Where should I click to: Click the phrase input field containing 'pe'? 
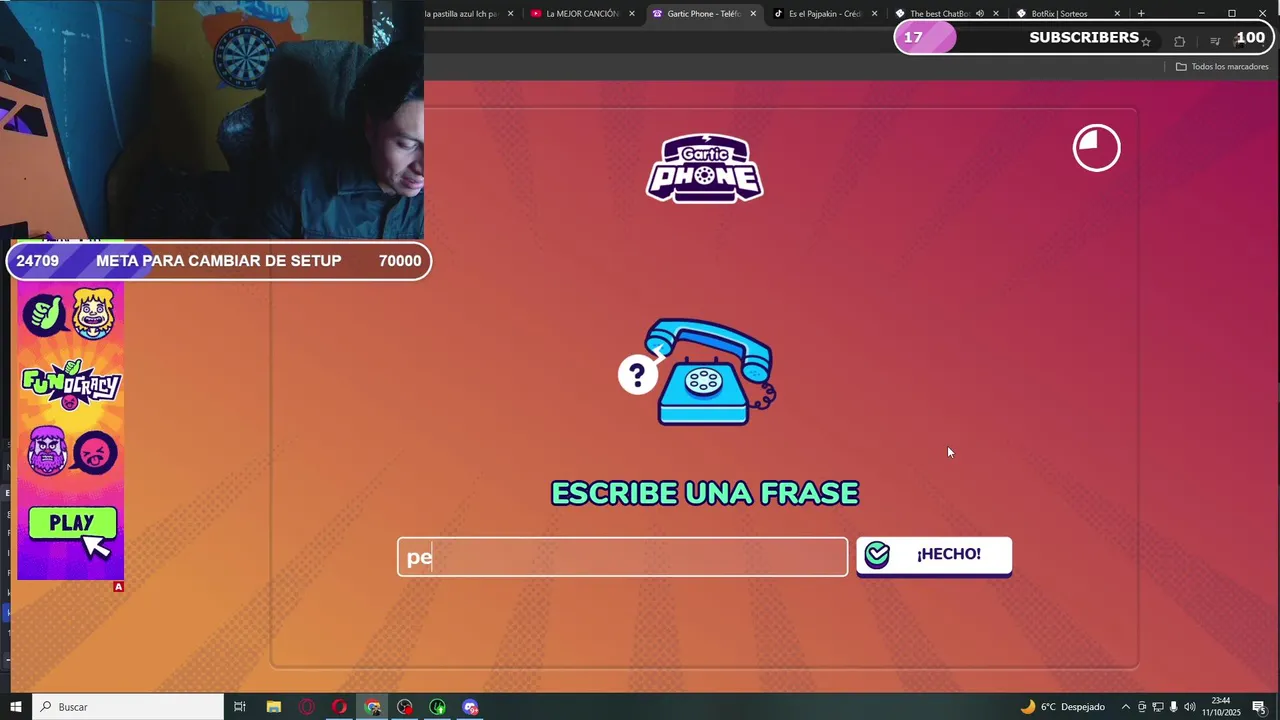622,557
